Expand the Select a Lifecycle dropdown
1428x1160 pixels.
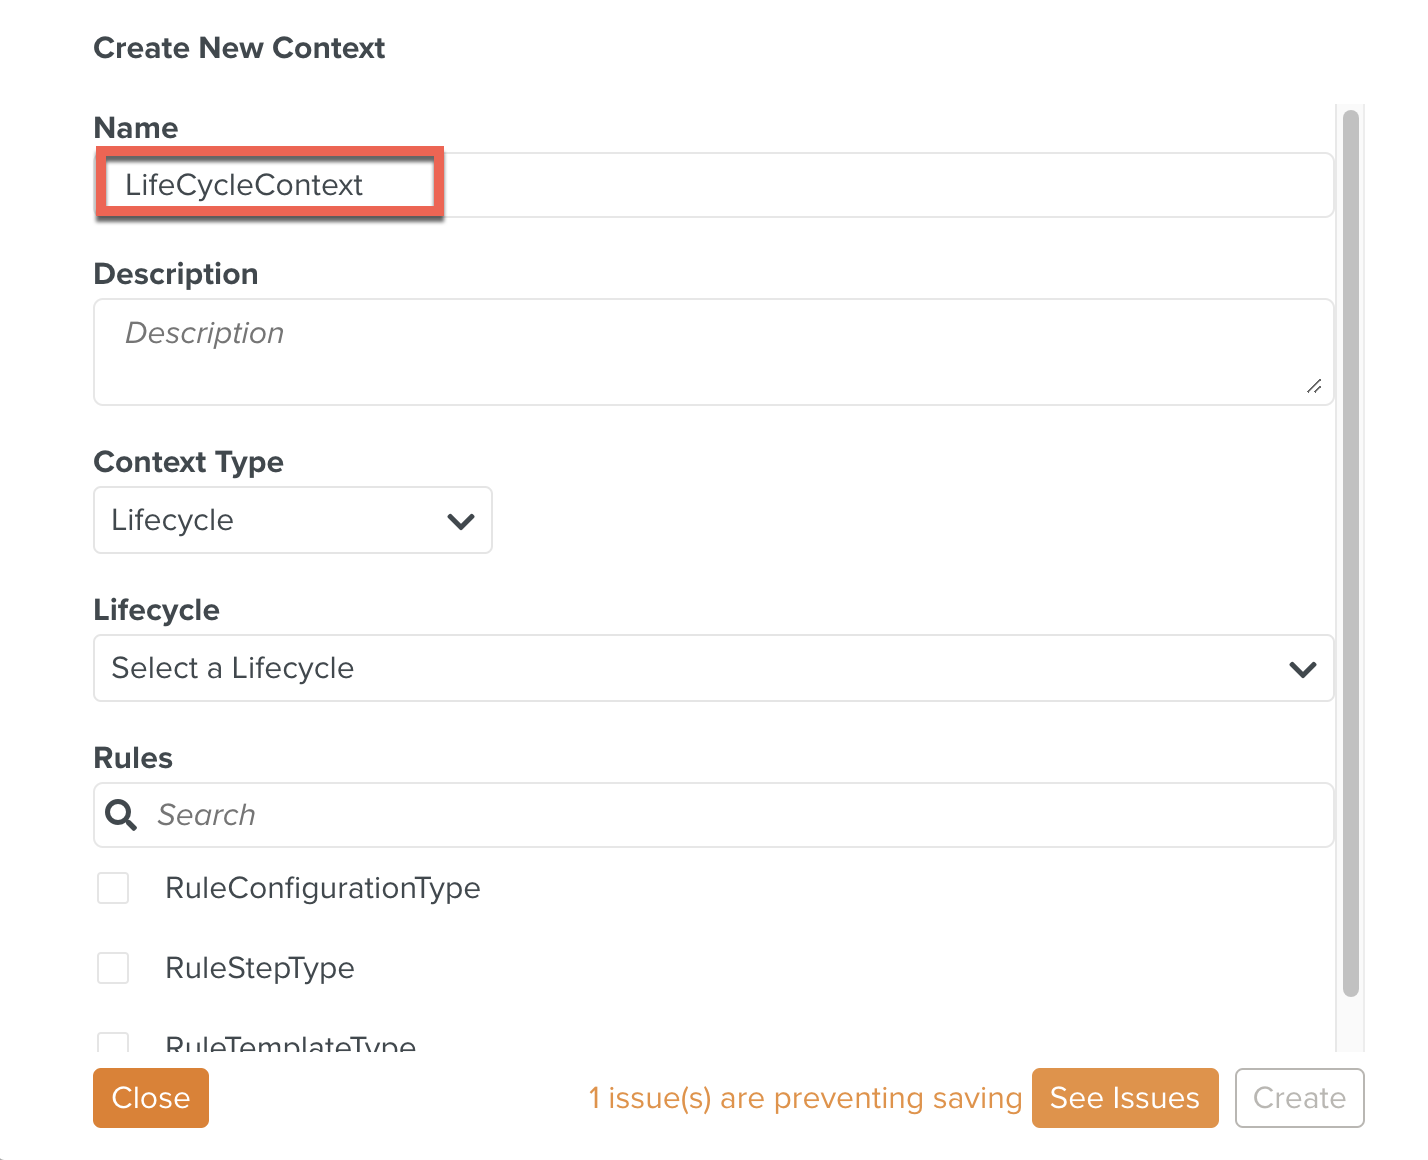[x=712, y=668]
